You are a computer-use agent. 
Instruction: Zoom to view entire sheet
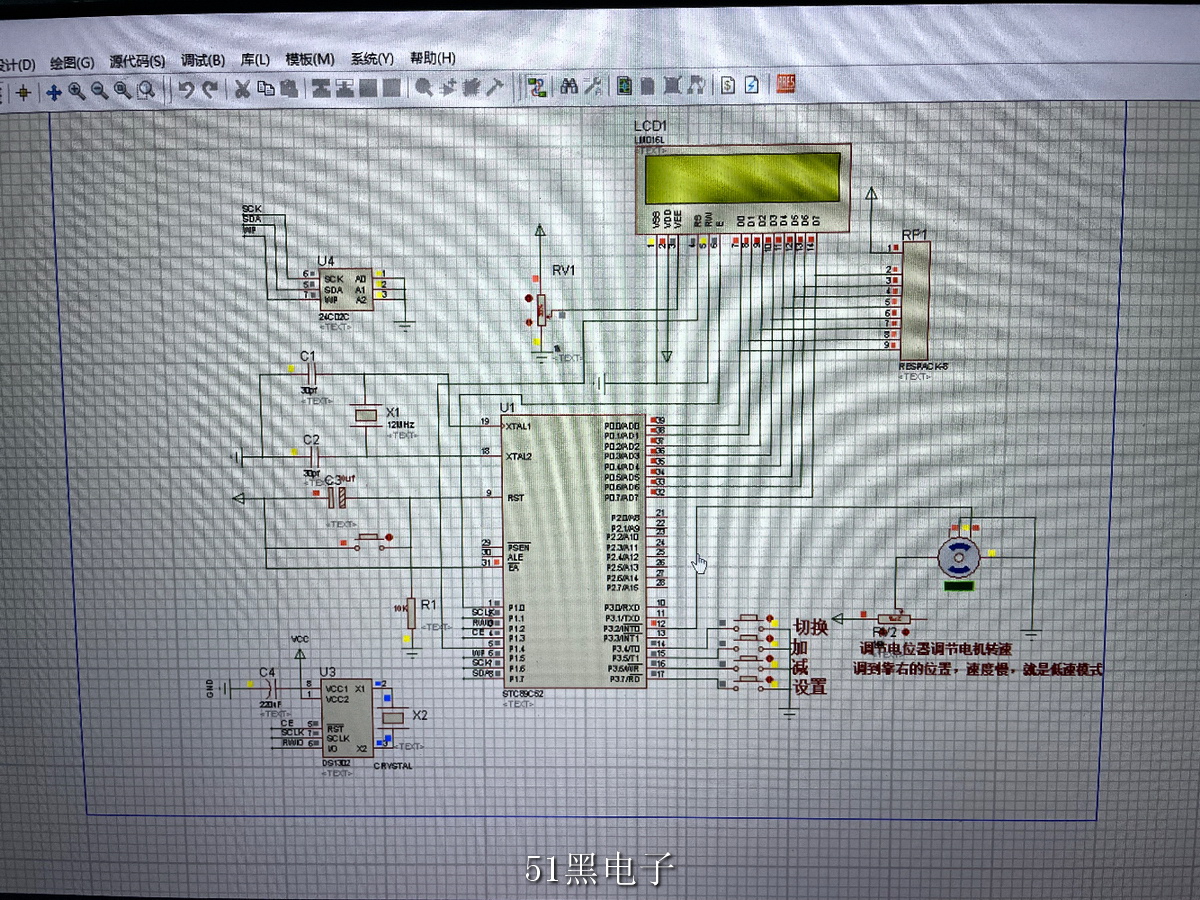pyautogui.click(x=122, y=90)
